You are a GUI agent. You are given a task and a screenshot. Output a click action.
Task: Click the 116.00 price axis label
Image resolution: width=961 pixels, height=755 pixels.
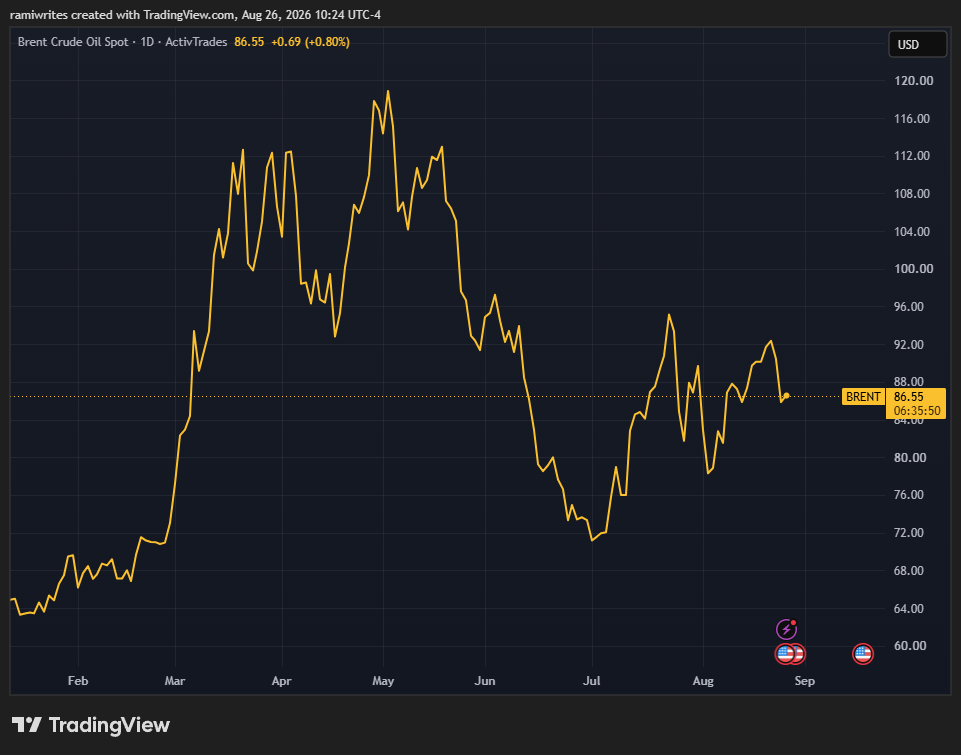pyautogui.click(x=913, y=118)
